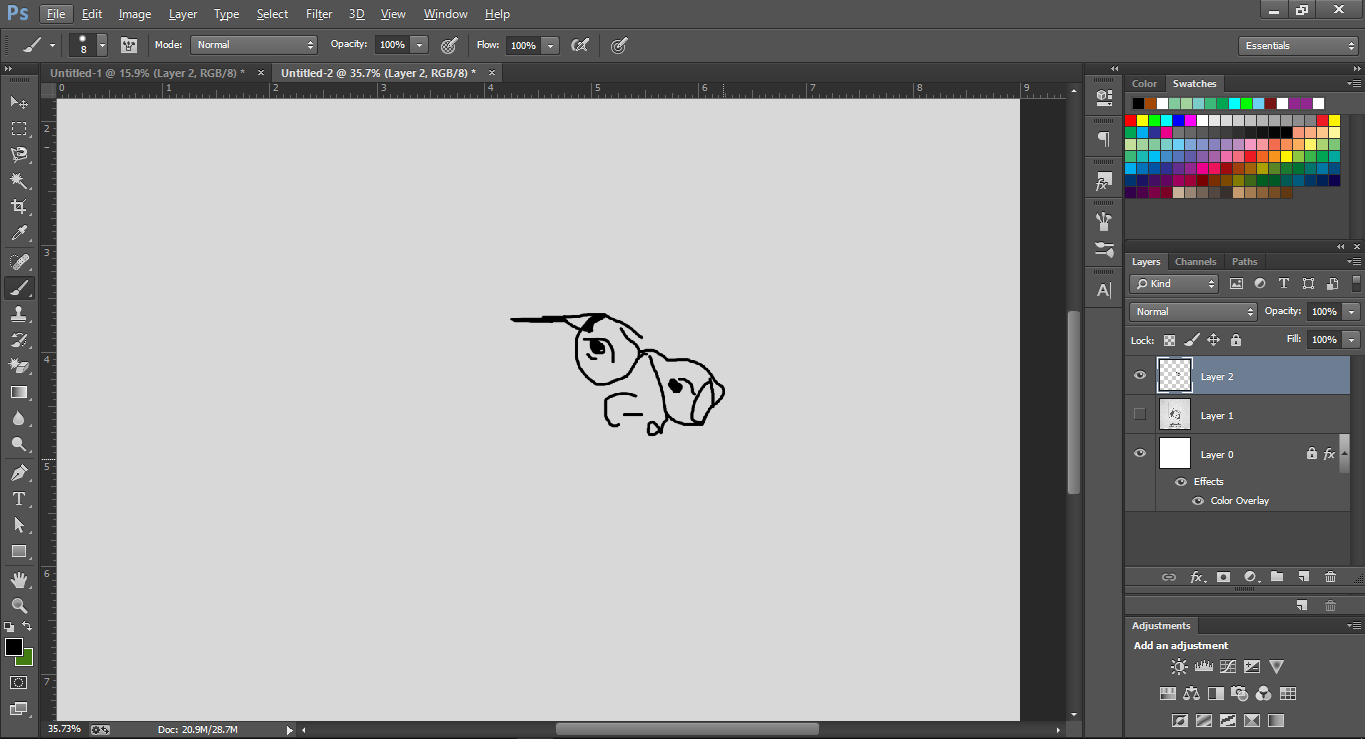Viewport: 1365px width, 739px height.
Task: Select the Rectangle shape tool
Action: click(19, 551)
